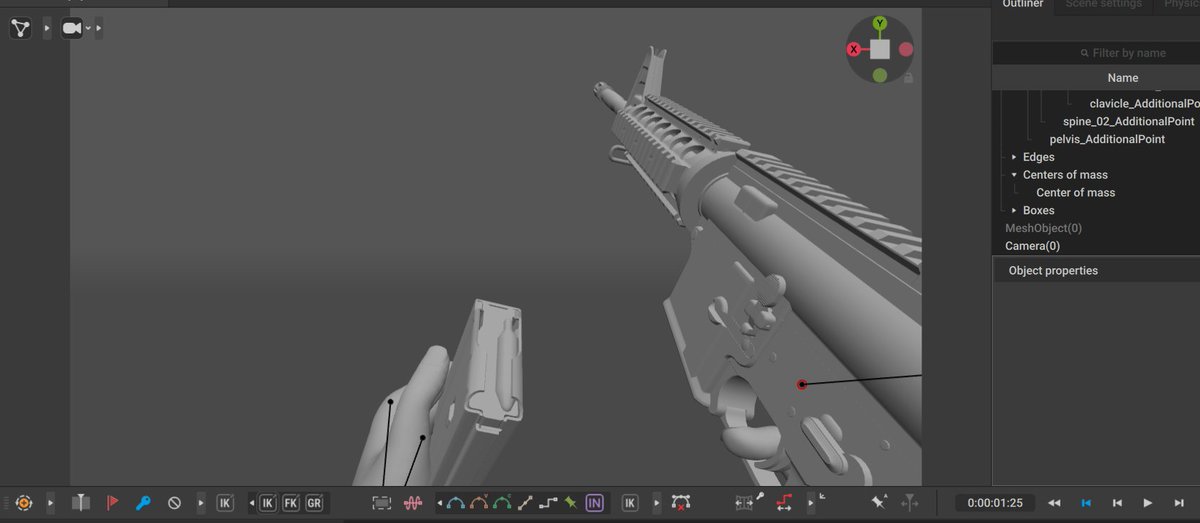Click the dashed frame selection icon
1200x523 pixels.
click(382, 503)
